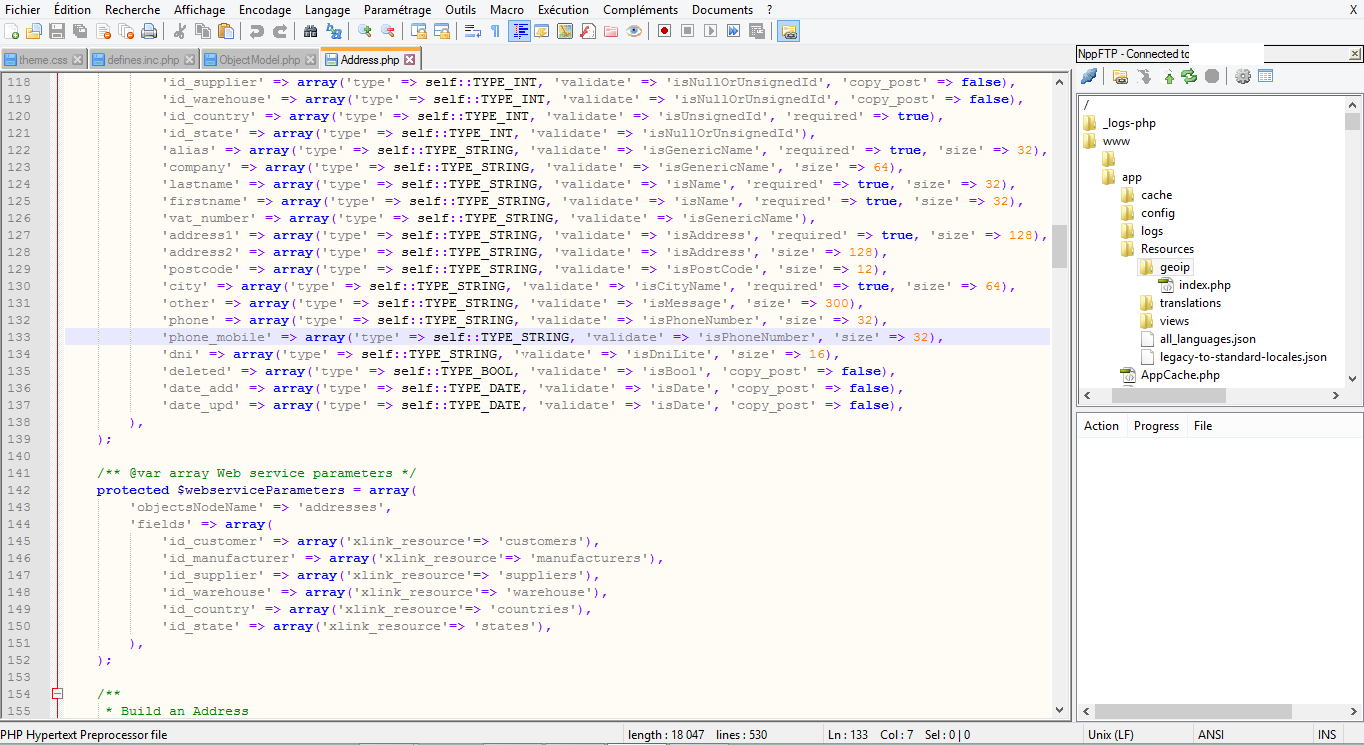Click the Progress column header
Screen dimensions: 1364x745
tap(1156, 426)
